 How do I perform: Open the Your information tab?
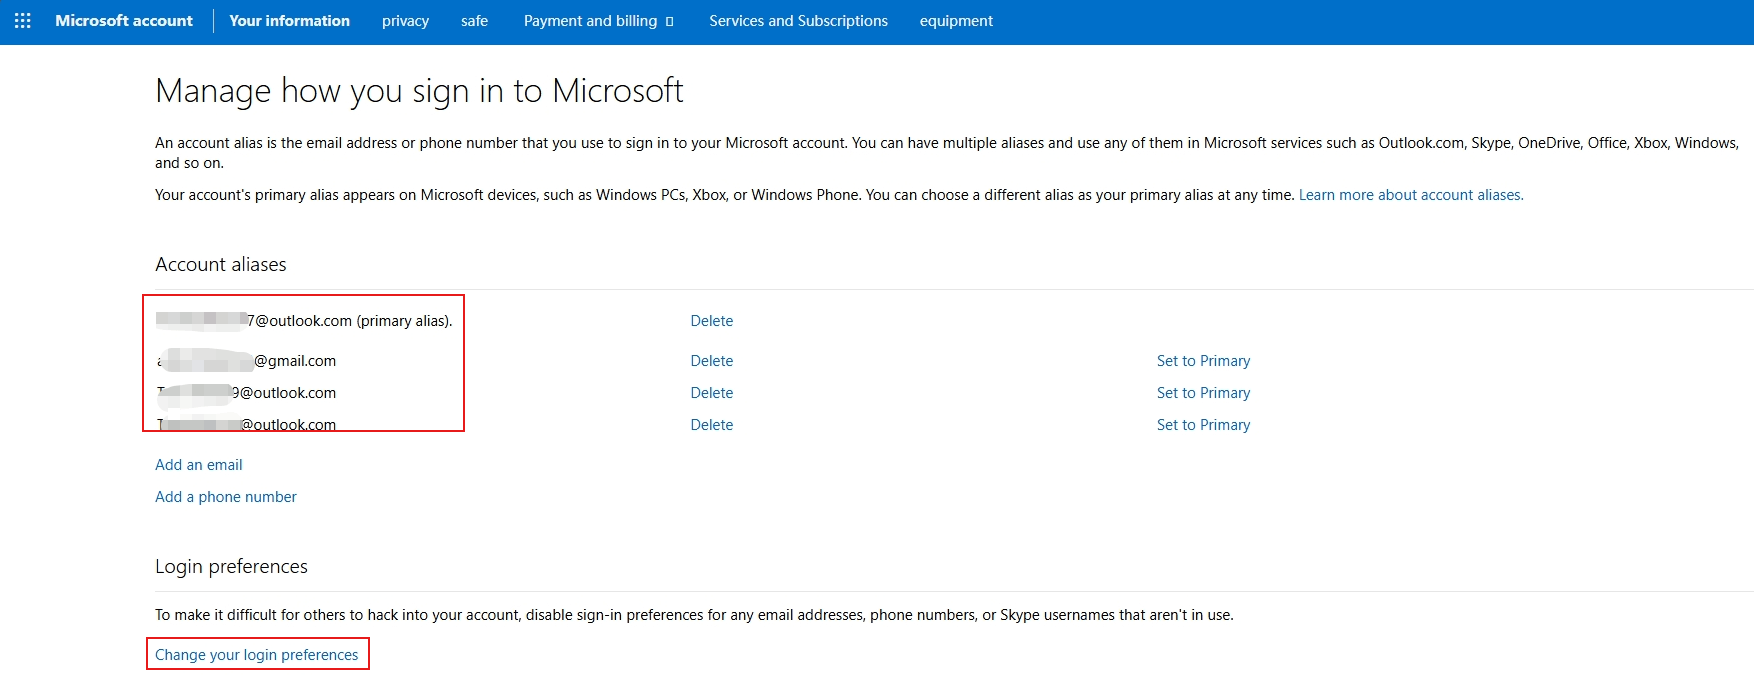289,21
